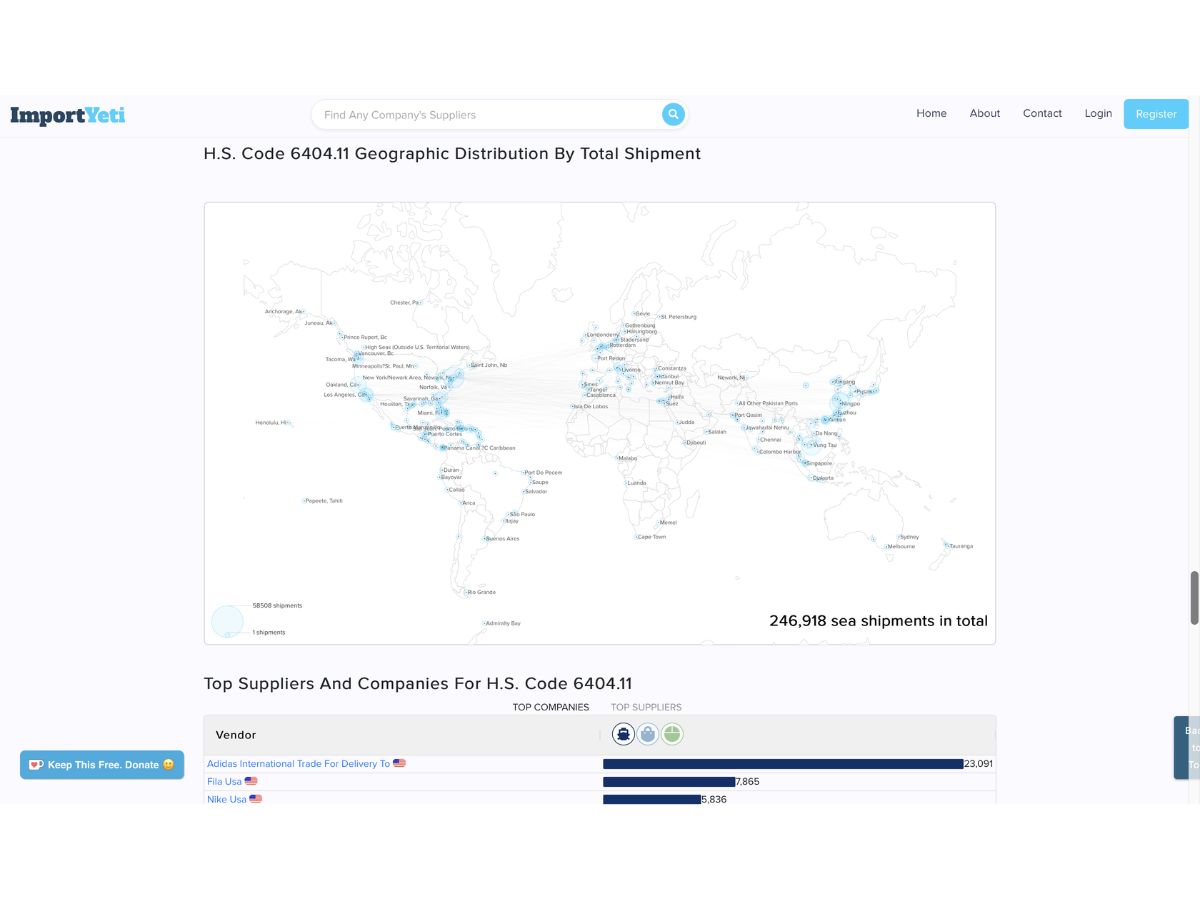Click the US flag next to Adidas
The image size is (1200, 900).
(x=399, y=763)
